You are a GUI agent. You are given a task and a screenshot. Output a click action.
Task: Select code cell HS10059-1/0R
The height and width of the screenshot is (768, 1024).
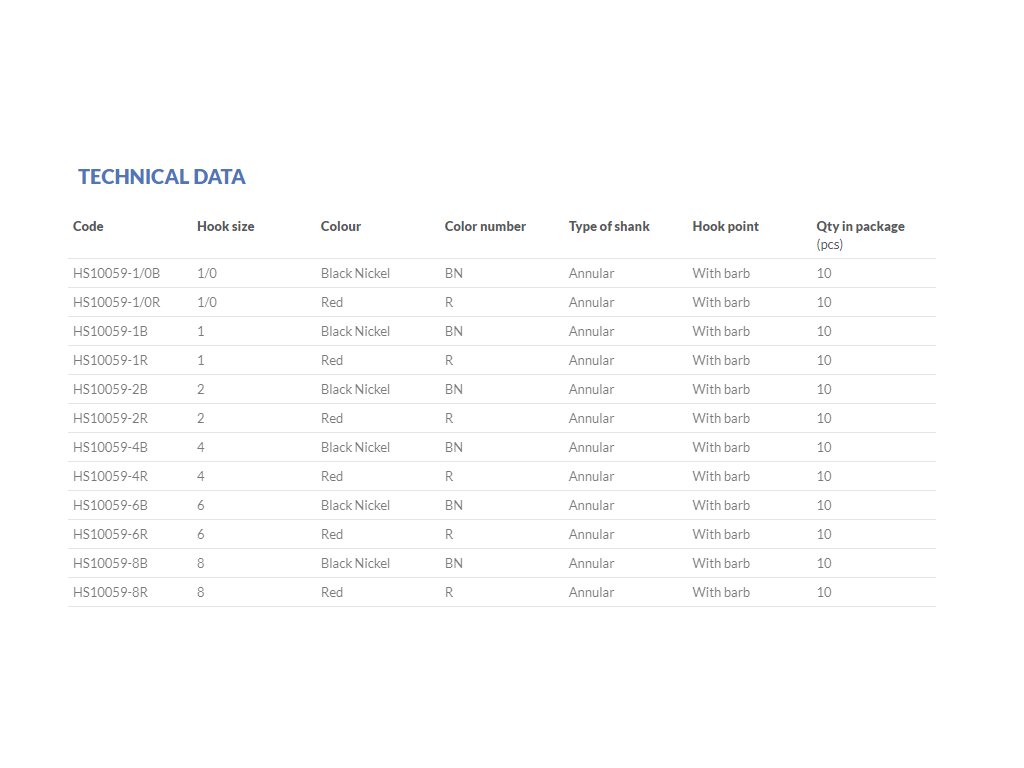[116, 302]
